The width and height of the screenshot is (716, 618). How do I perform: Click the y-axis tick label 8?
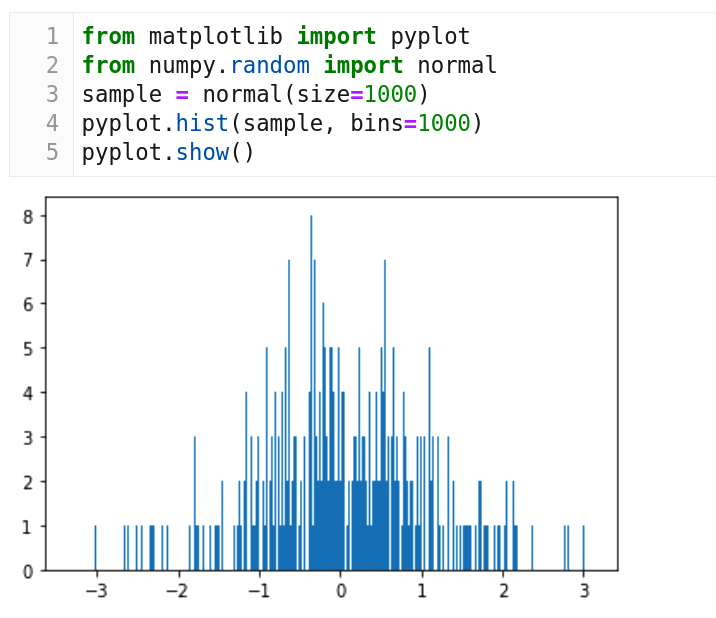pyautogui.click(x=29, y=216)
